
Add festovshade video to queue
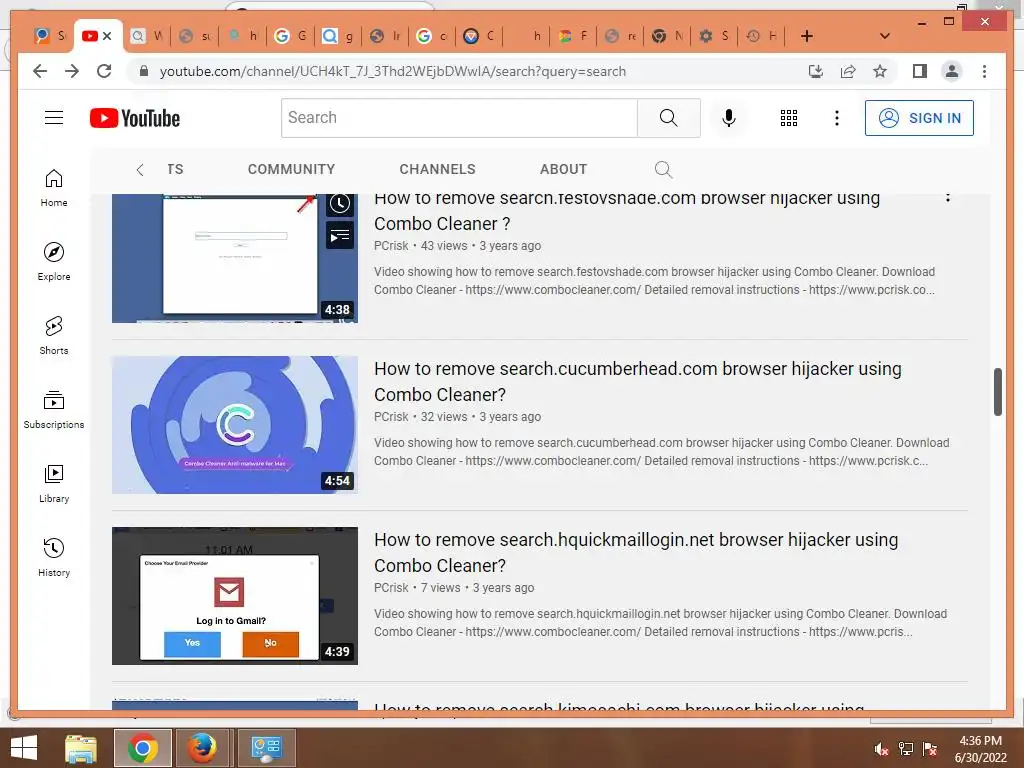point(340,235)
